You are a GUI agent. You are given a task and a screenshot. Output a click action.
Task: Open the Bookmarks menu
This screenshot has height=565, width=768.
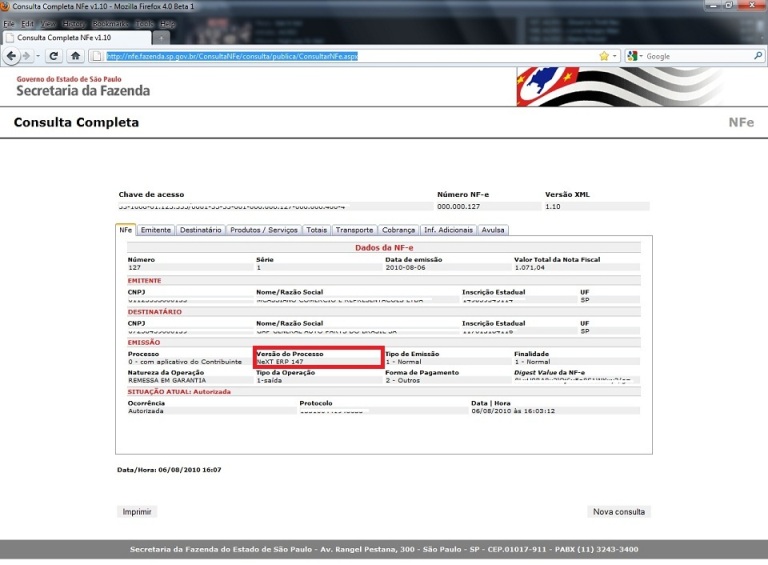pos(110,24)
